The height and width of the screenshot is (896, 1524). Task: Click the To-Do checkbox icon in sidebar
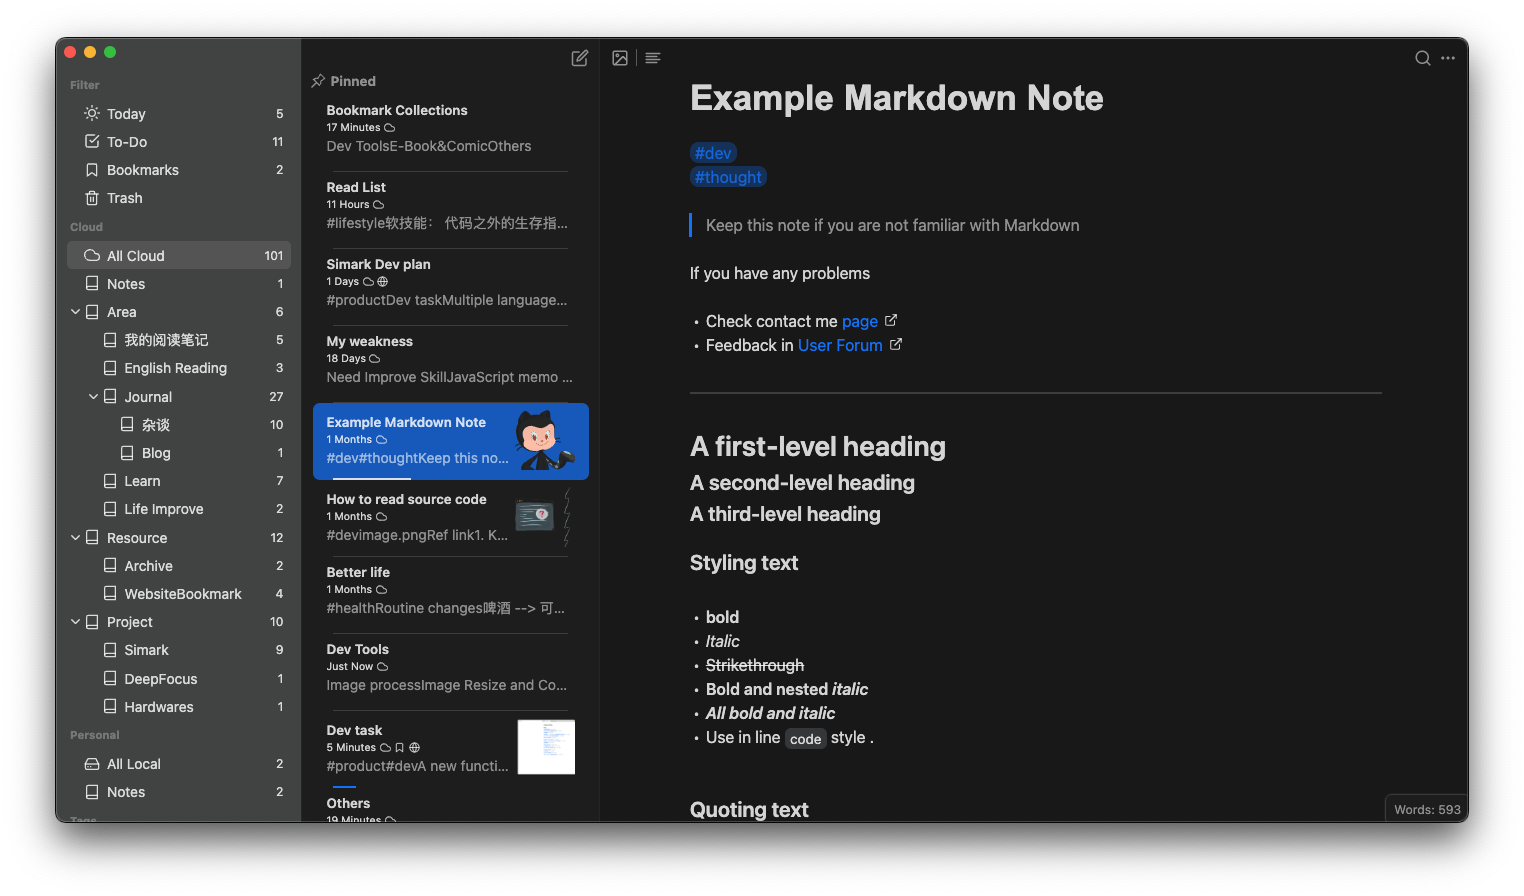point(92,141)
